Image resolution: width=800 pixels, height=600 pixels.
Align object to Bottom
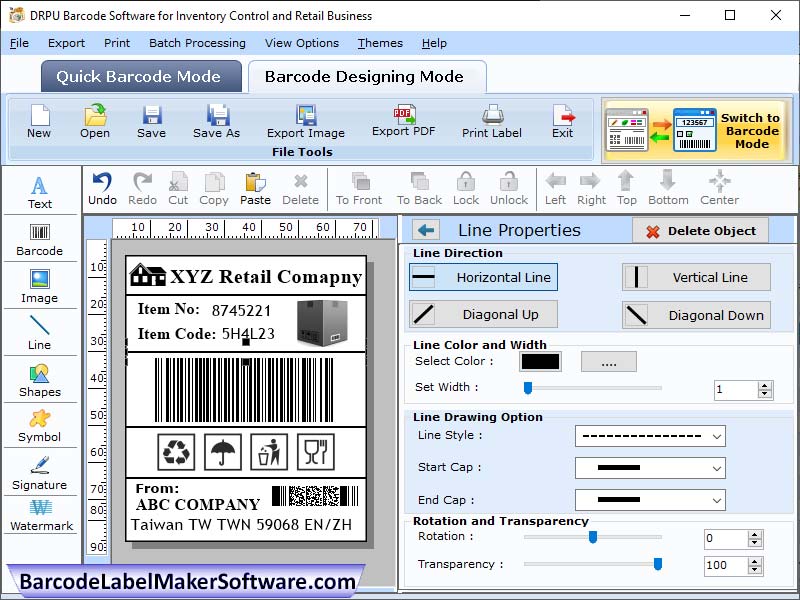[x=668, y=189]
